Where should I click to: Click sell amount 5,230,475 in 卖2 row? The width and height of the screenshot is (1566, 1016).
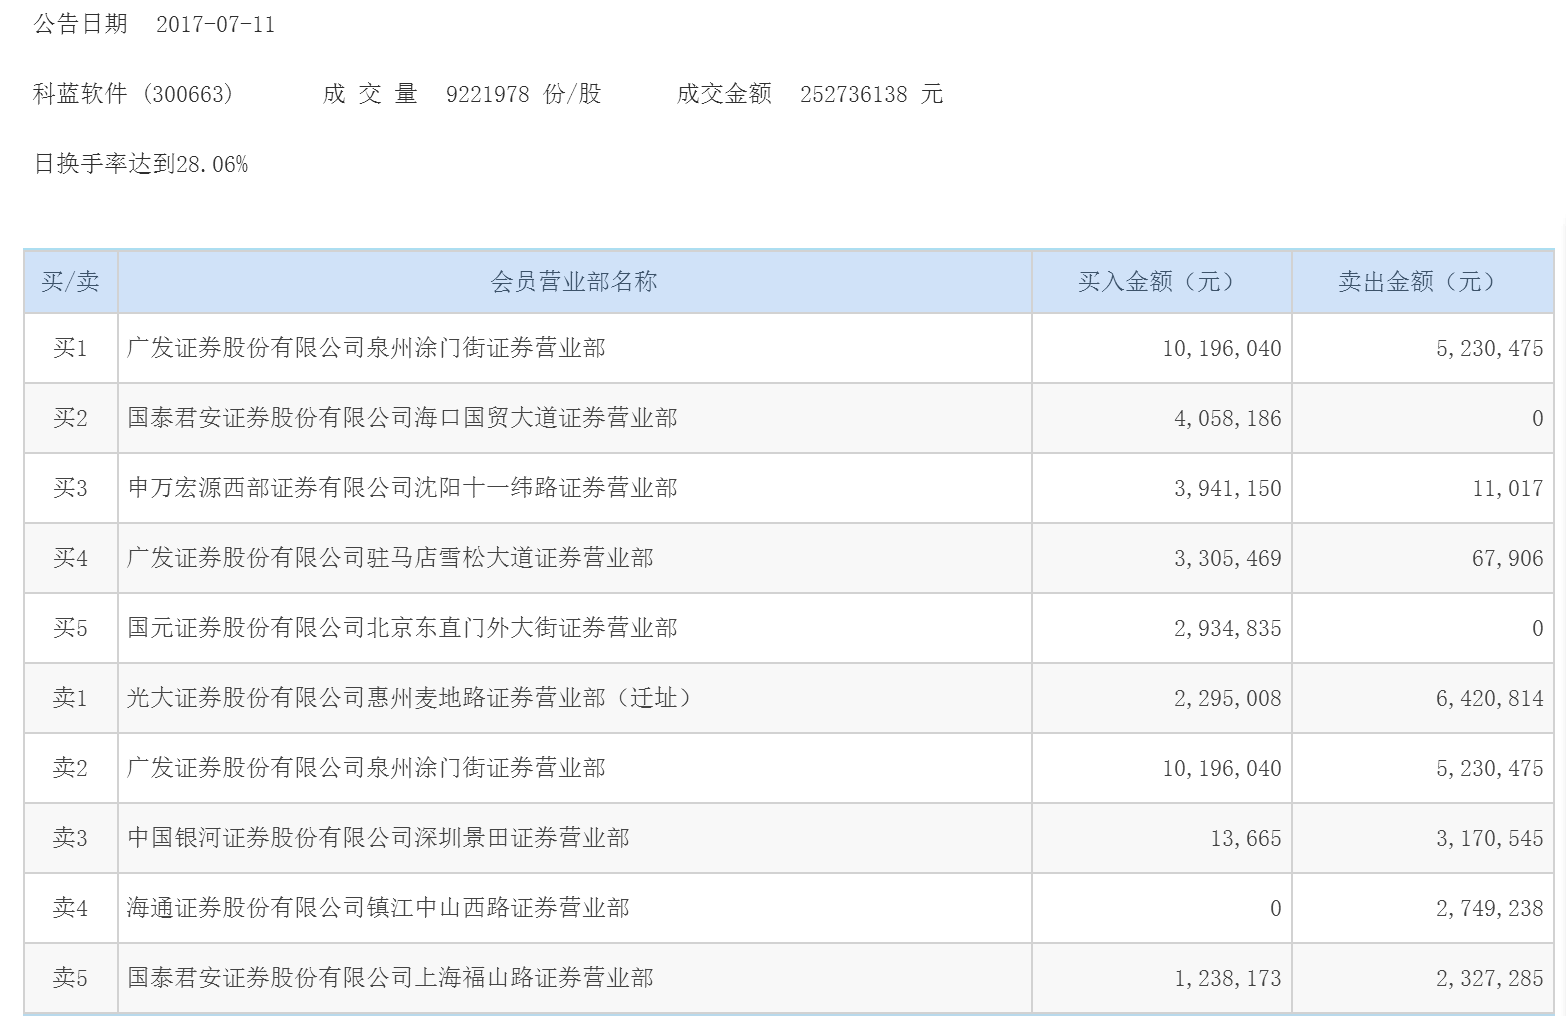[x=1490, y=769]
